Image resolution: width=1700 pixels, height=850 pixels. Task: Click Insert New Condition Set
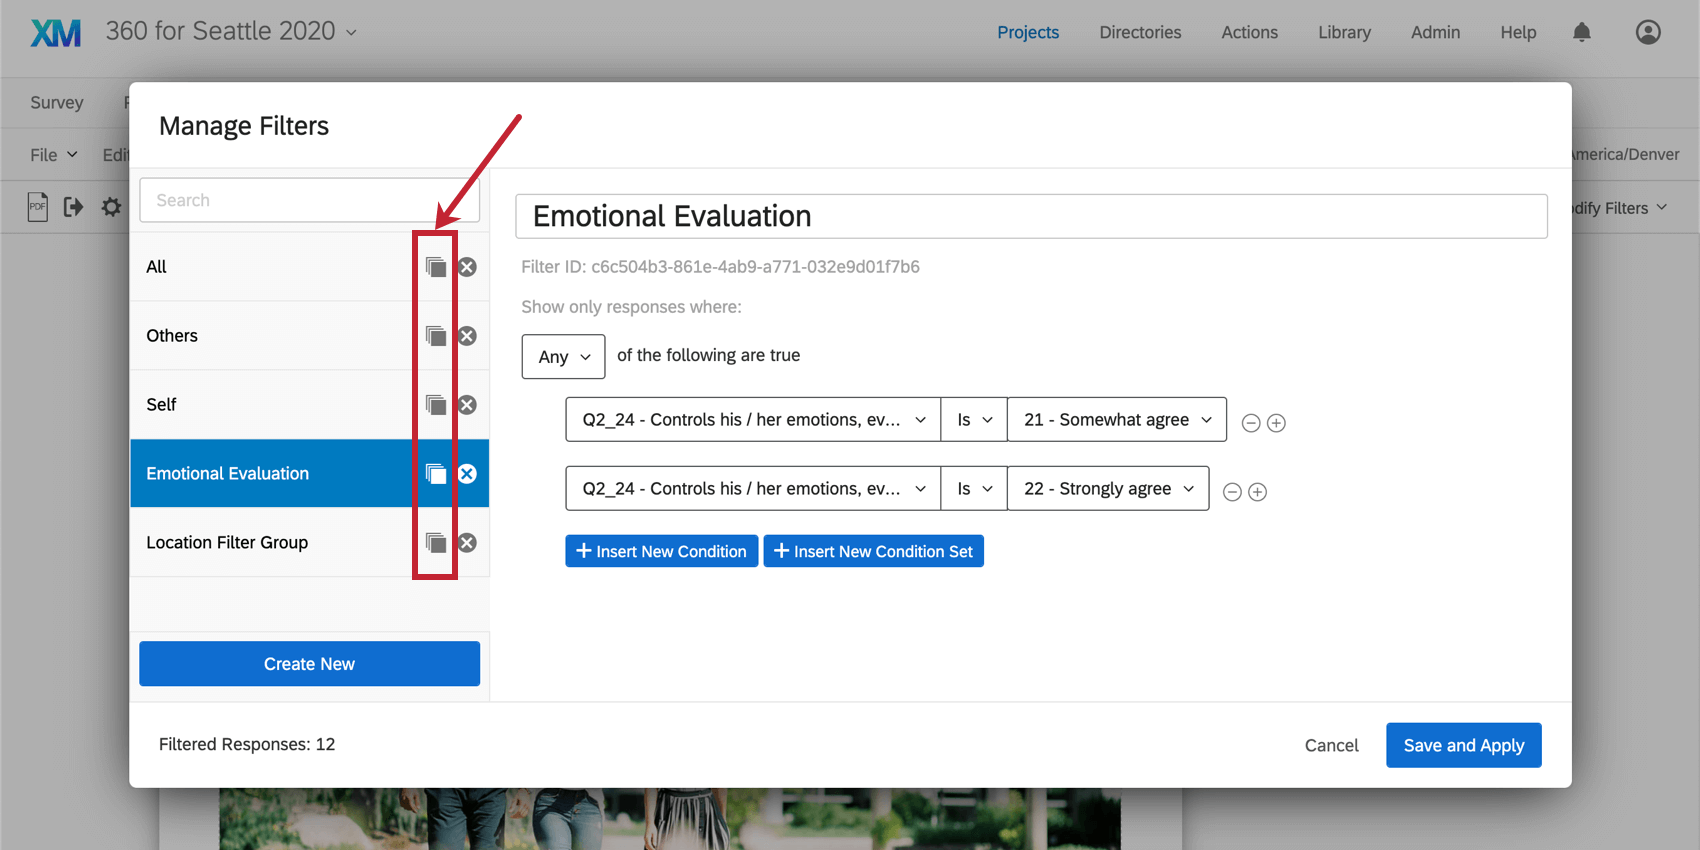(873, 552)
